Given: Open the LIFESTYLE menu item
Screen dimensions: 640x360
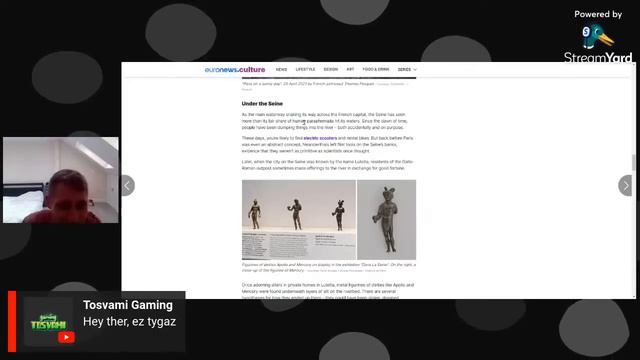Looking at the screenshot, I should pyautogui.click(x=305, y=70).
